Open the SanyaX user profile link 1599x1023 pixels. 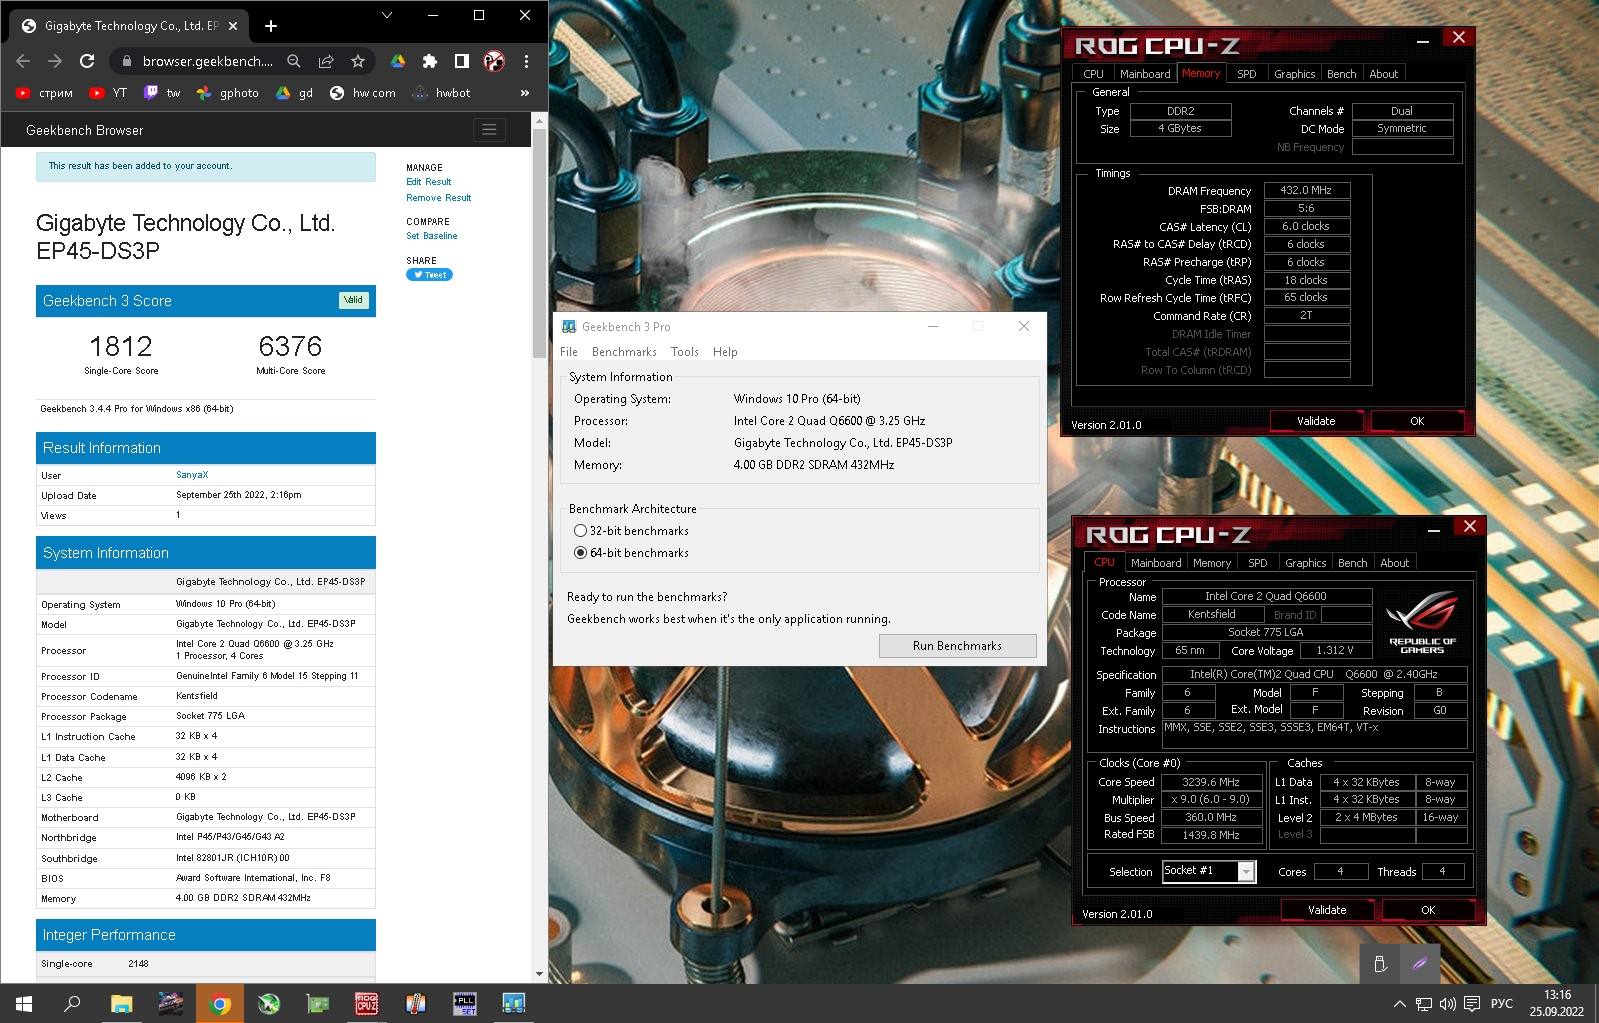tap(192, 475)
